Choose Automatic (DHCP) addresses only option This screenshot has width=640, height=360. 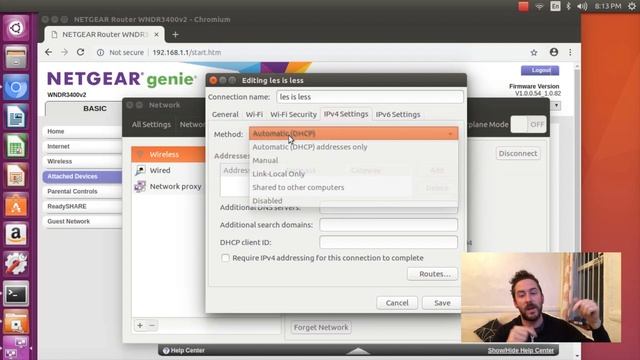pos(353,147)
